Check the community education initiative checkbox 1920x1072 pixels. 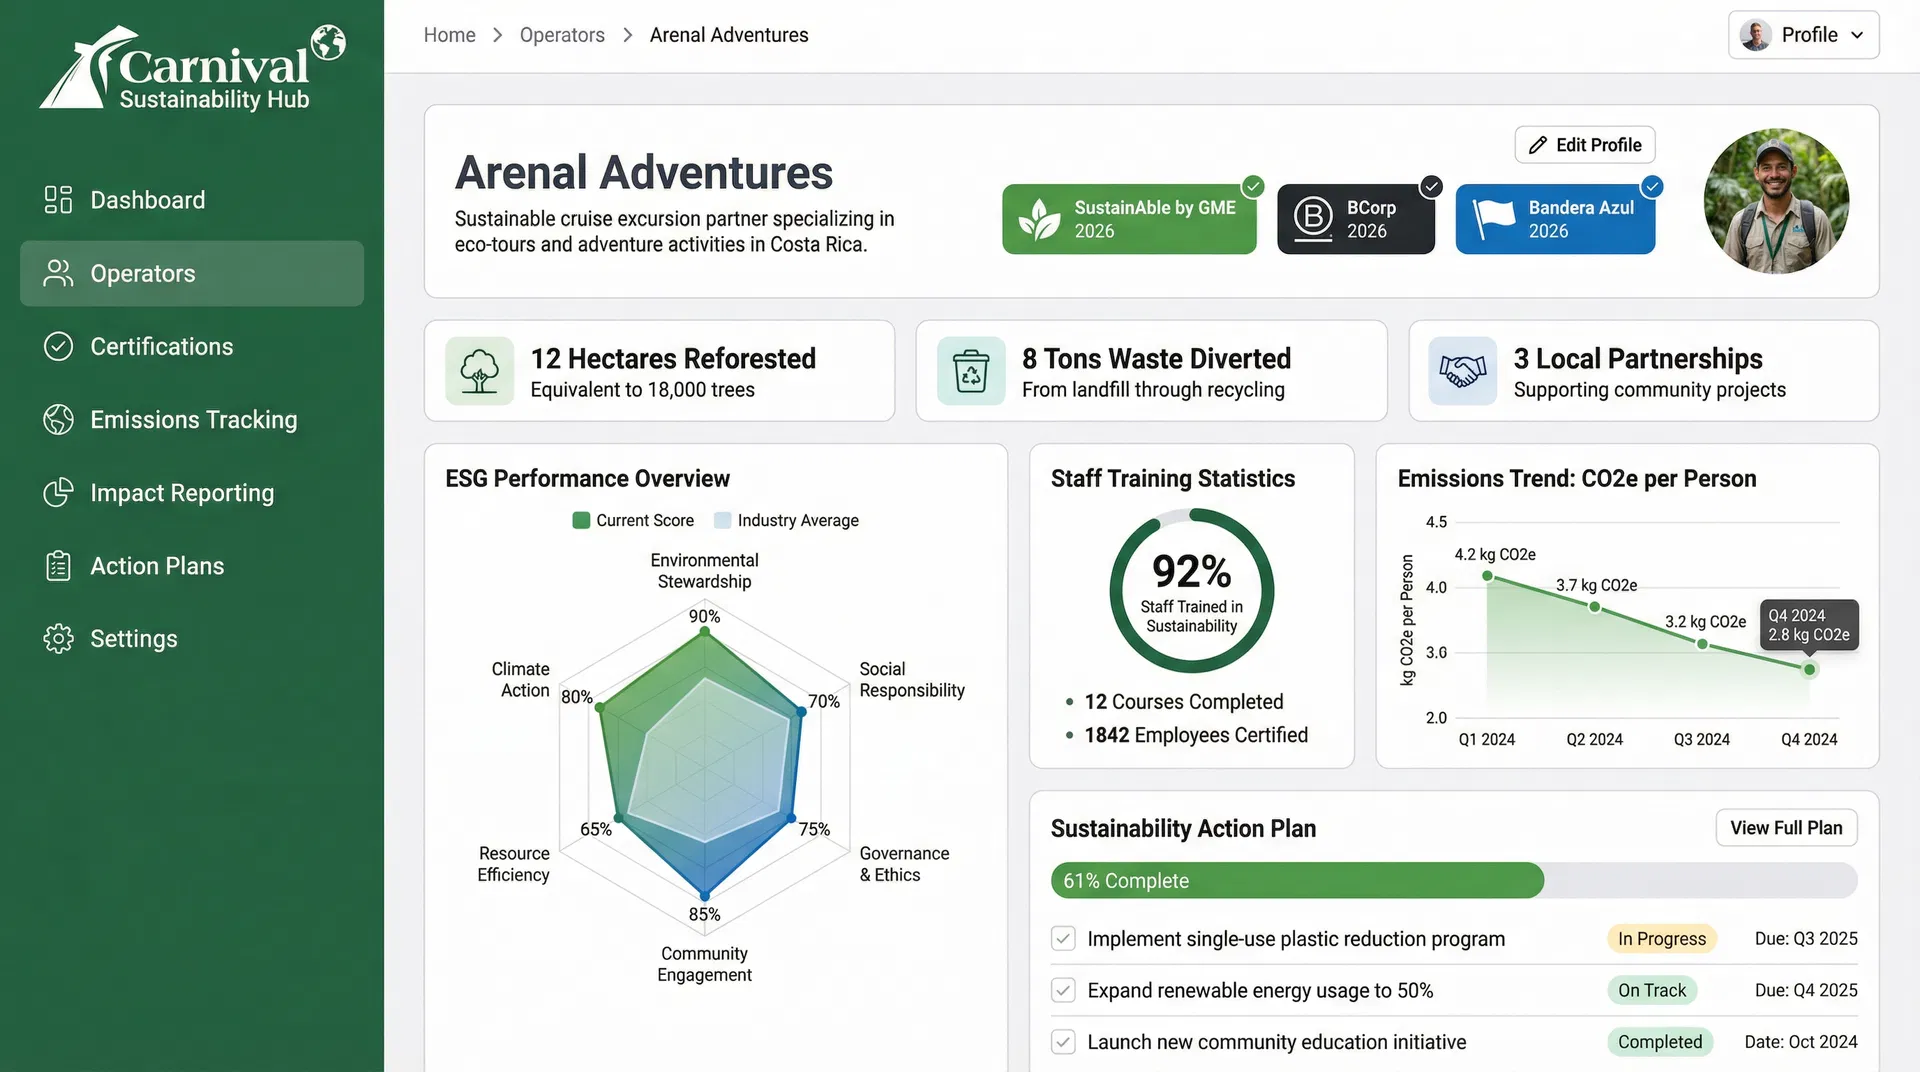point(1063,1042)
